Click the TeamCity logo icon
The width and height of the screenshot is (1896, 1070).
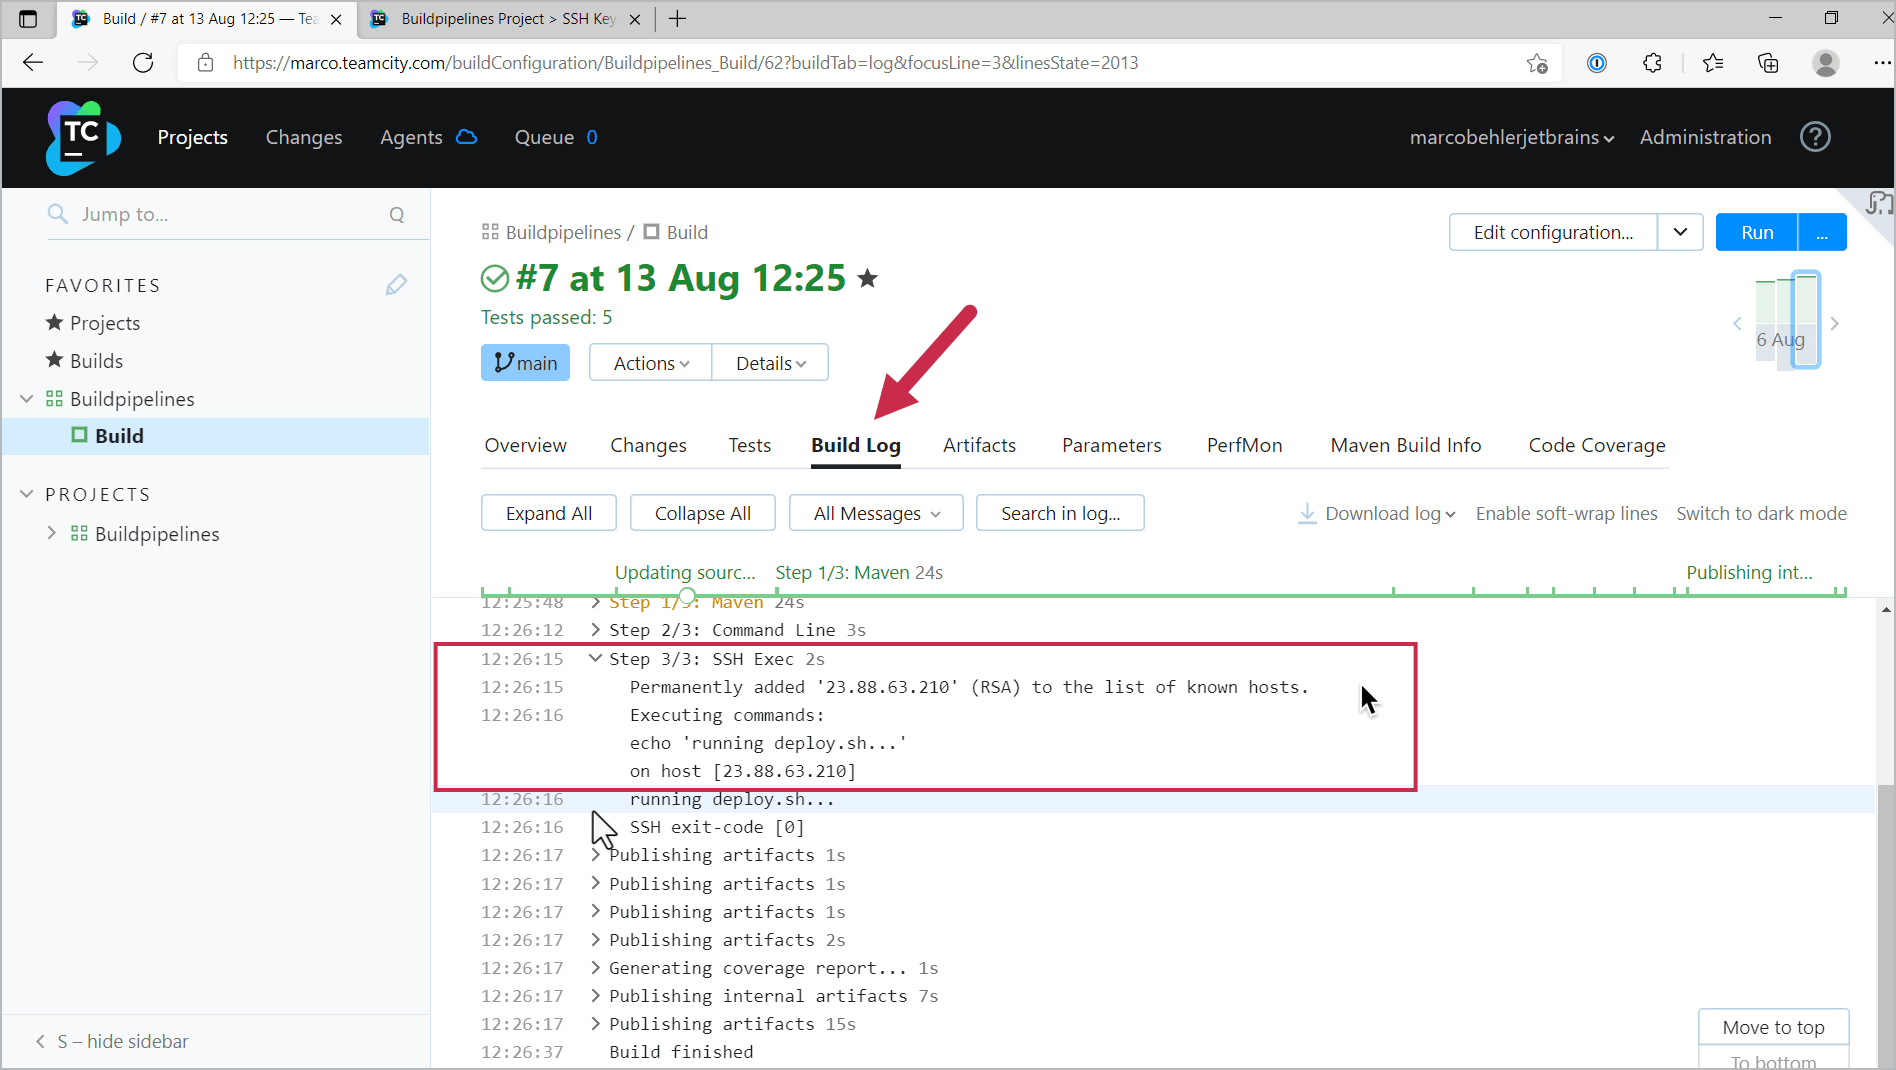tap(83, 137)
